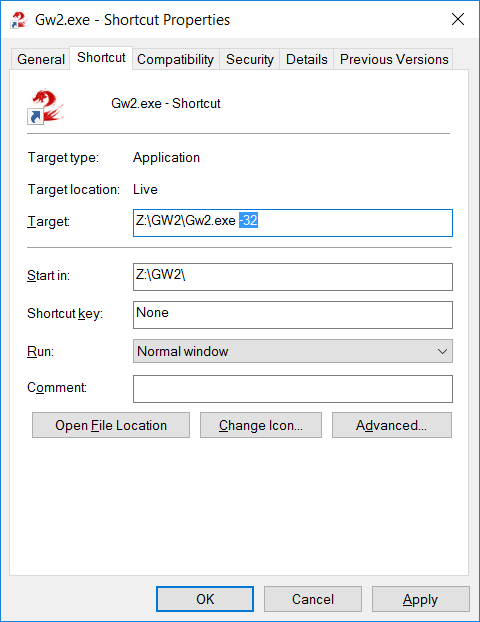Click the 'Target type:' label
The width and height of the screenshot is (480, 622).
[x=63, y=158]
